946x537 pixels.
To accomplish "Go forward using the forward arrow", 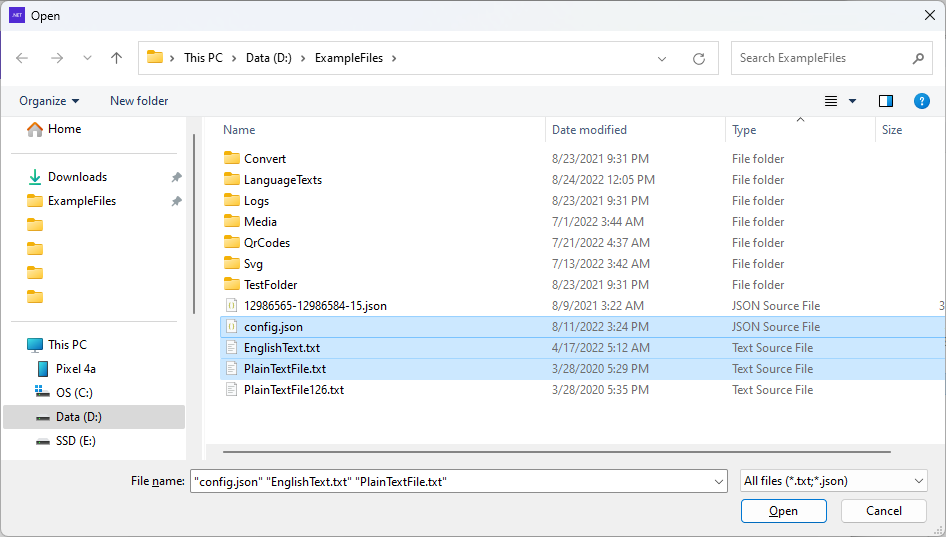I will tap(57, 58).
